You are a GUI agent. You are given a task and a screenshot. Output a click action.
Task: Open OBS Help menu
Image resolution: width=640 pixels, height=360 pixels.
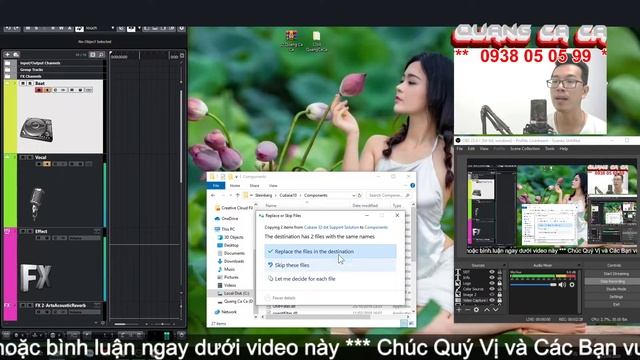(x=564, y=149)
